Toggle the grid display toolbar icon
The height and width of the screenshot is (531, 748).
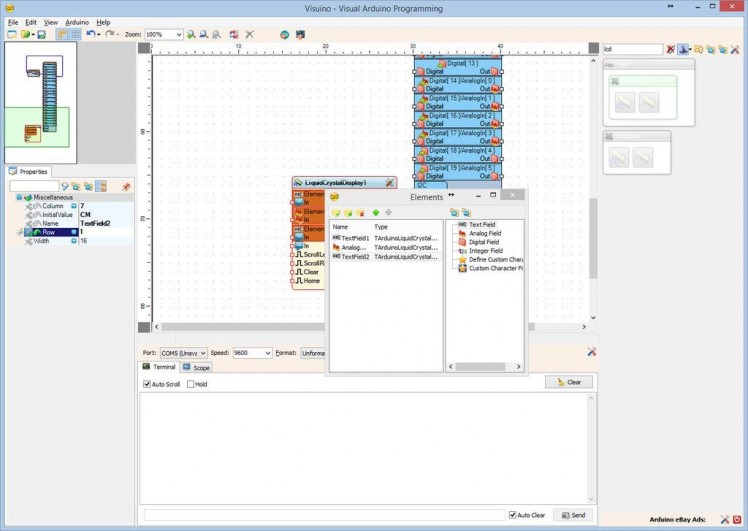tap(75, 34)
